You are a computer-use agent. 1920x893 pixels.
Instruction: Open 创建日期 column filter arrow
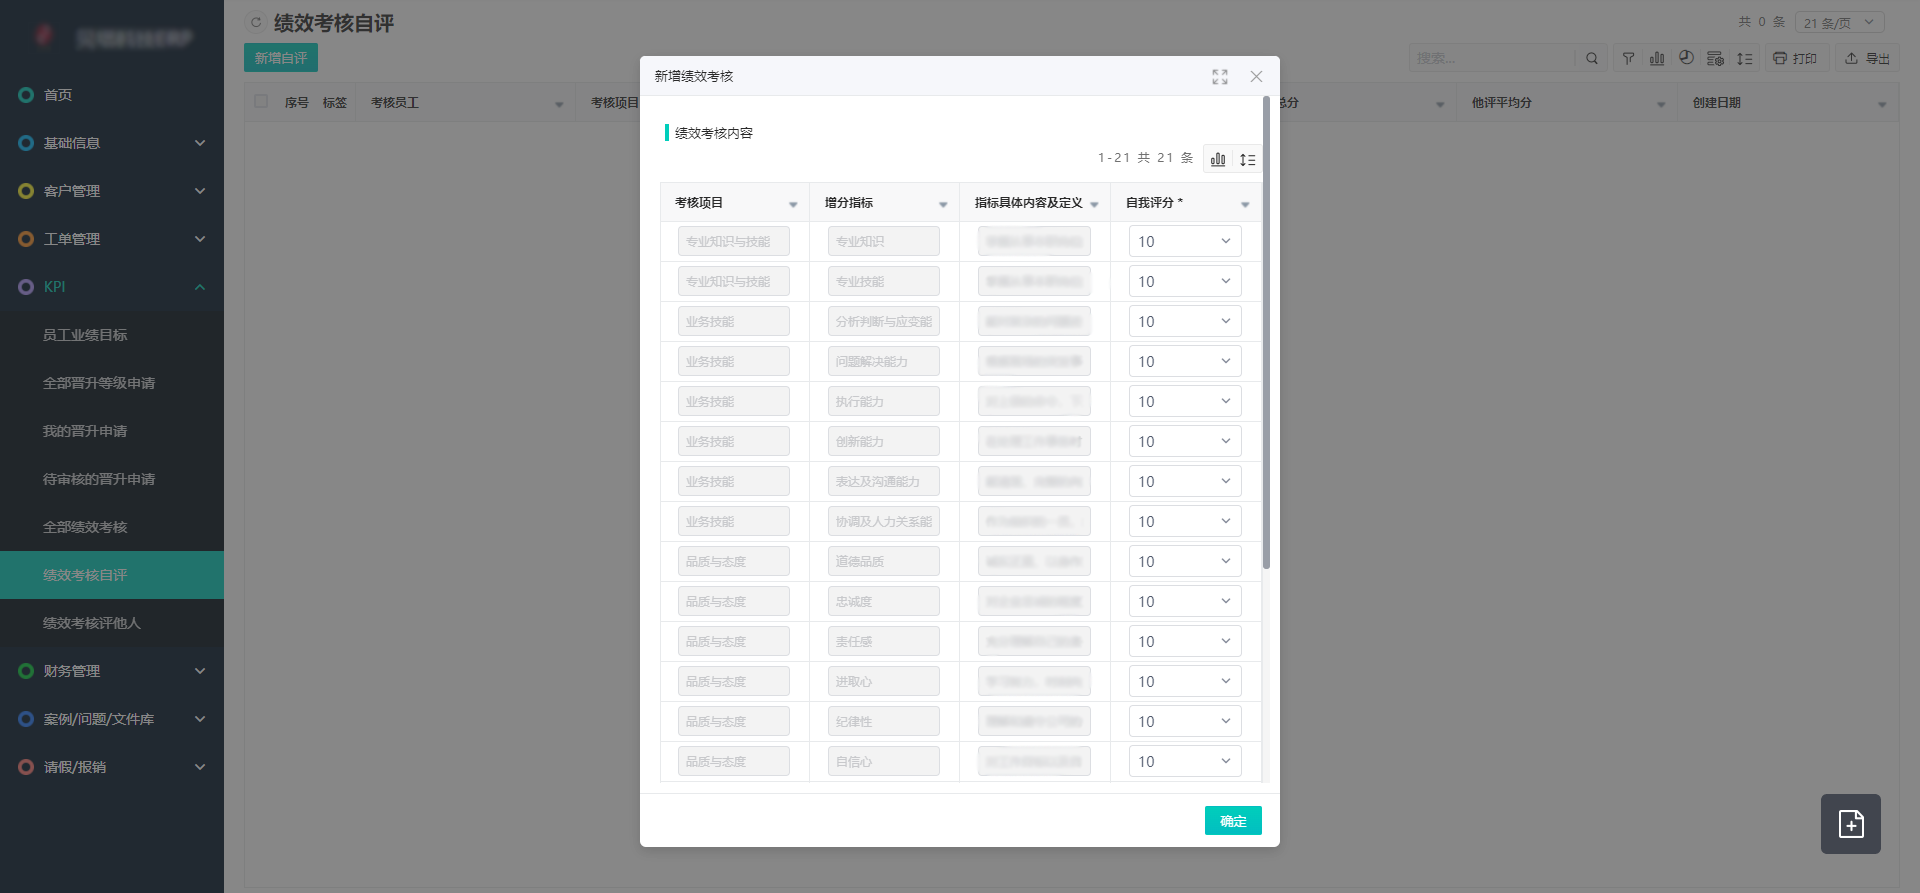click(1882, 104)
